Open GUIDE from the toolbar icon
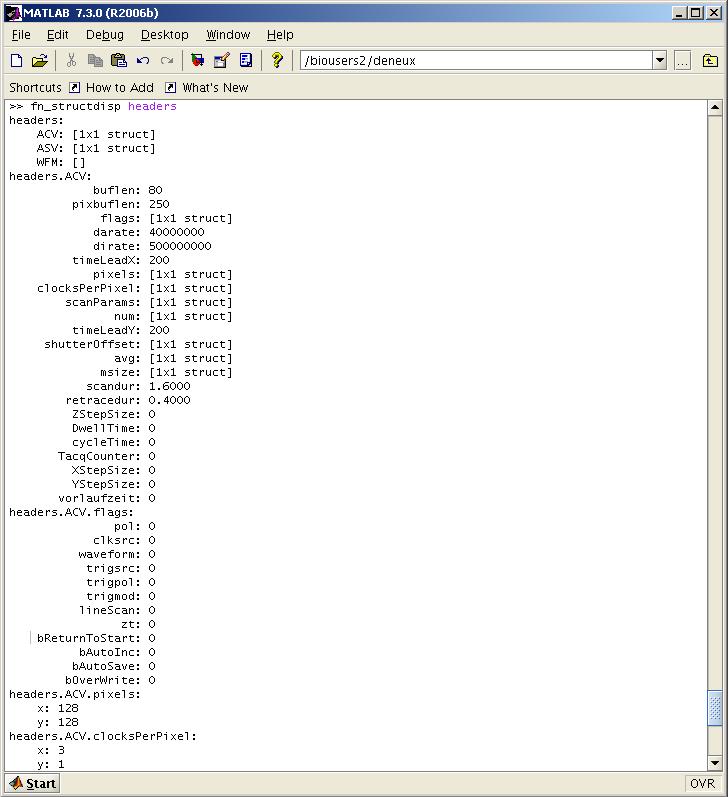 pos(222,60)
